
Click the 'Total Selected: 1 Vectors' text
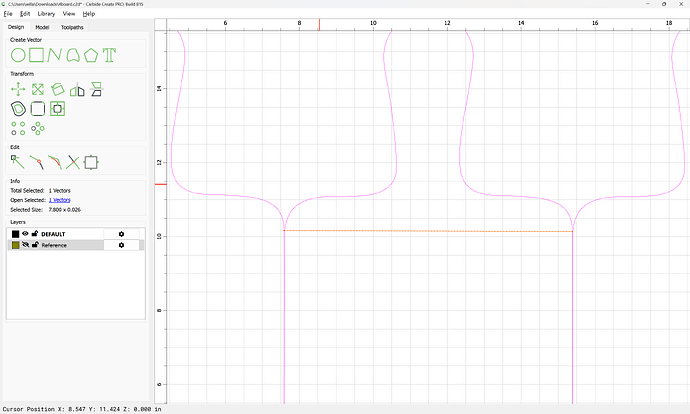pos(40,191)
